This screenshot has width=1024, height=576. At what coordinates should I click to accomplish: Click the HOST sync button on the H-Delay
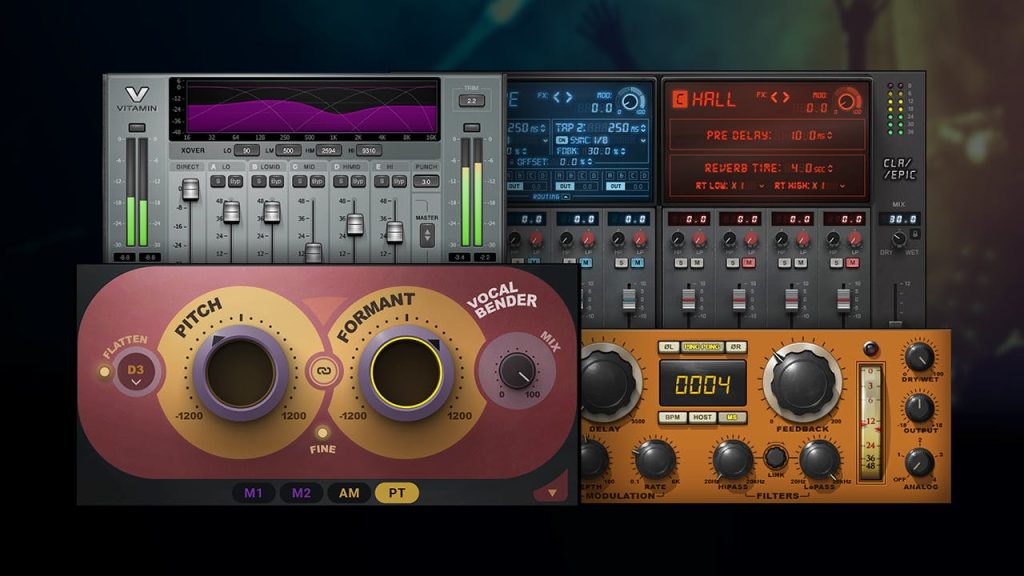(702, 417)
